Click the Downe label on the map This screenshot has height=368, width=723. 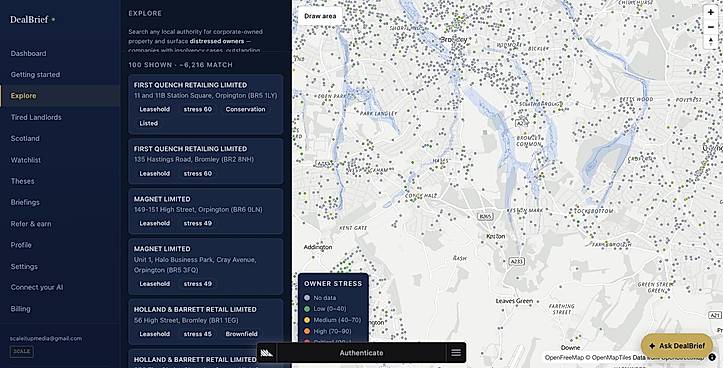coord(570,348)
